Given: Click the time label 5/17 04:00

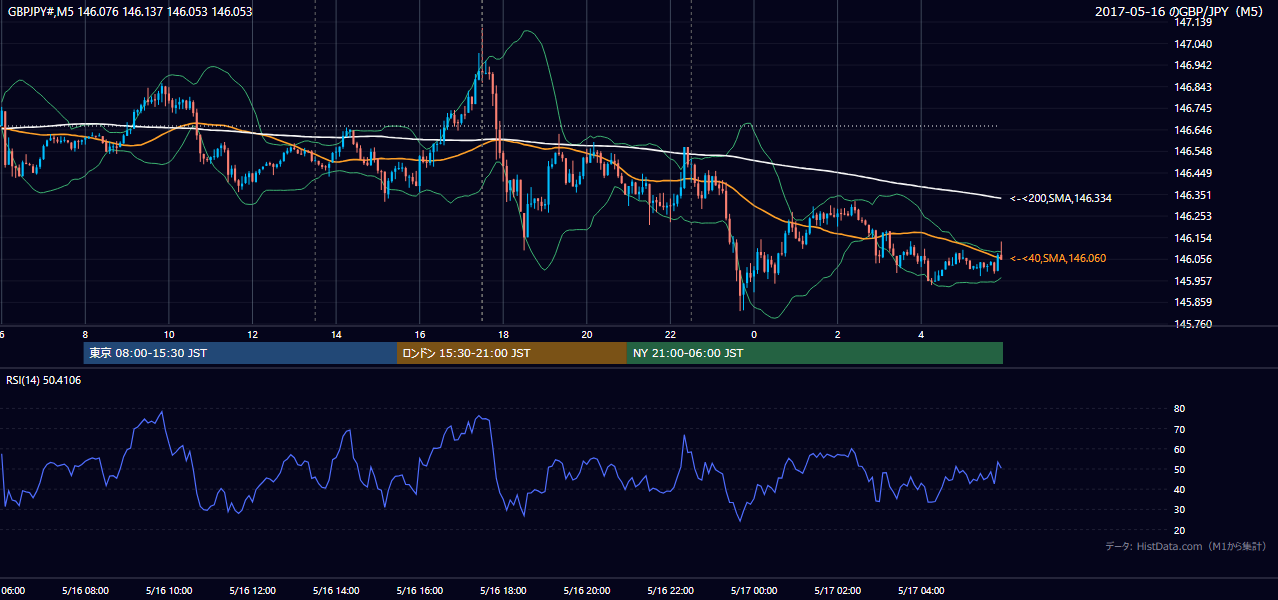Looking at the screenshot, I should coord(921,590).
